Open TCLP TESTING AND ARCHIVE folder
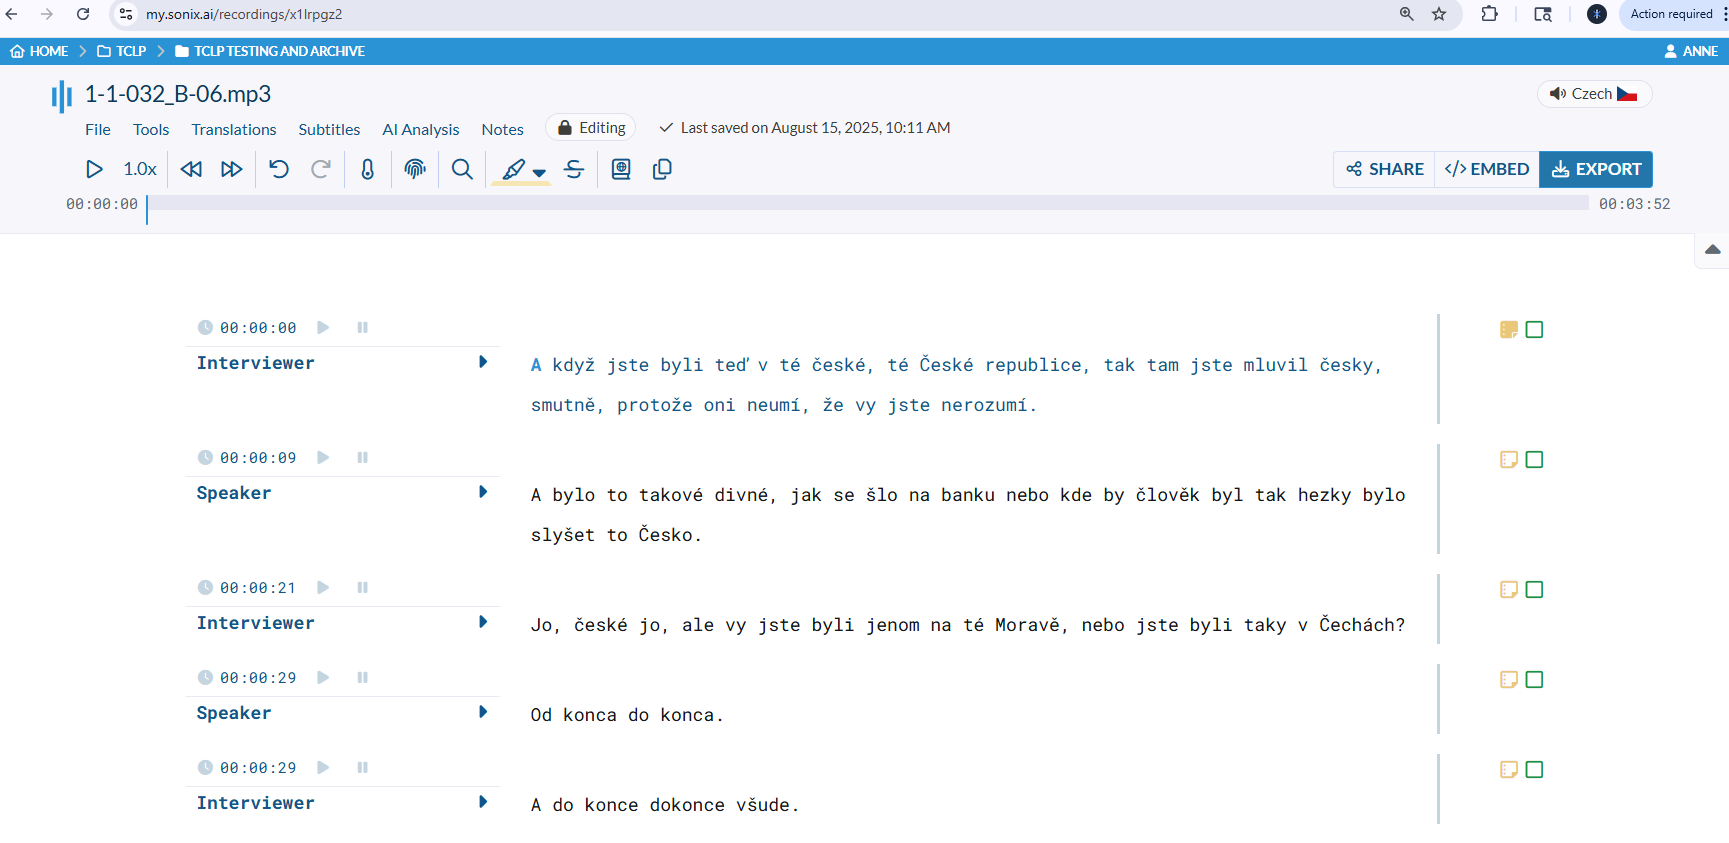The image size is (1729, 843). pyautogui.click(x=270, y=51)
